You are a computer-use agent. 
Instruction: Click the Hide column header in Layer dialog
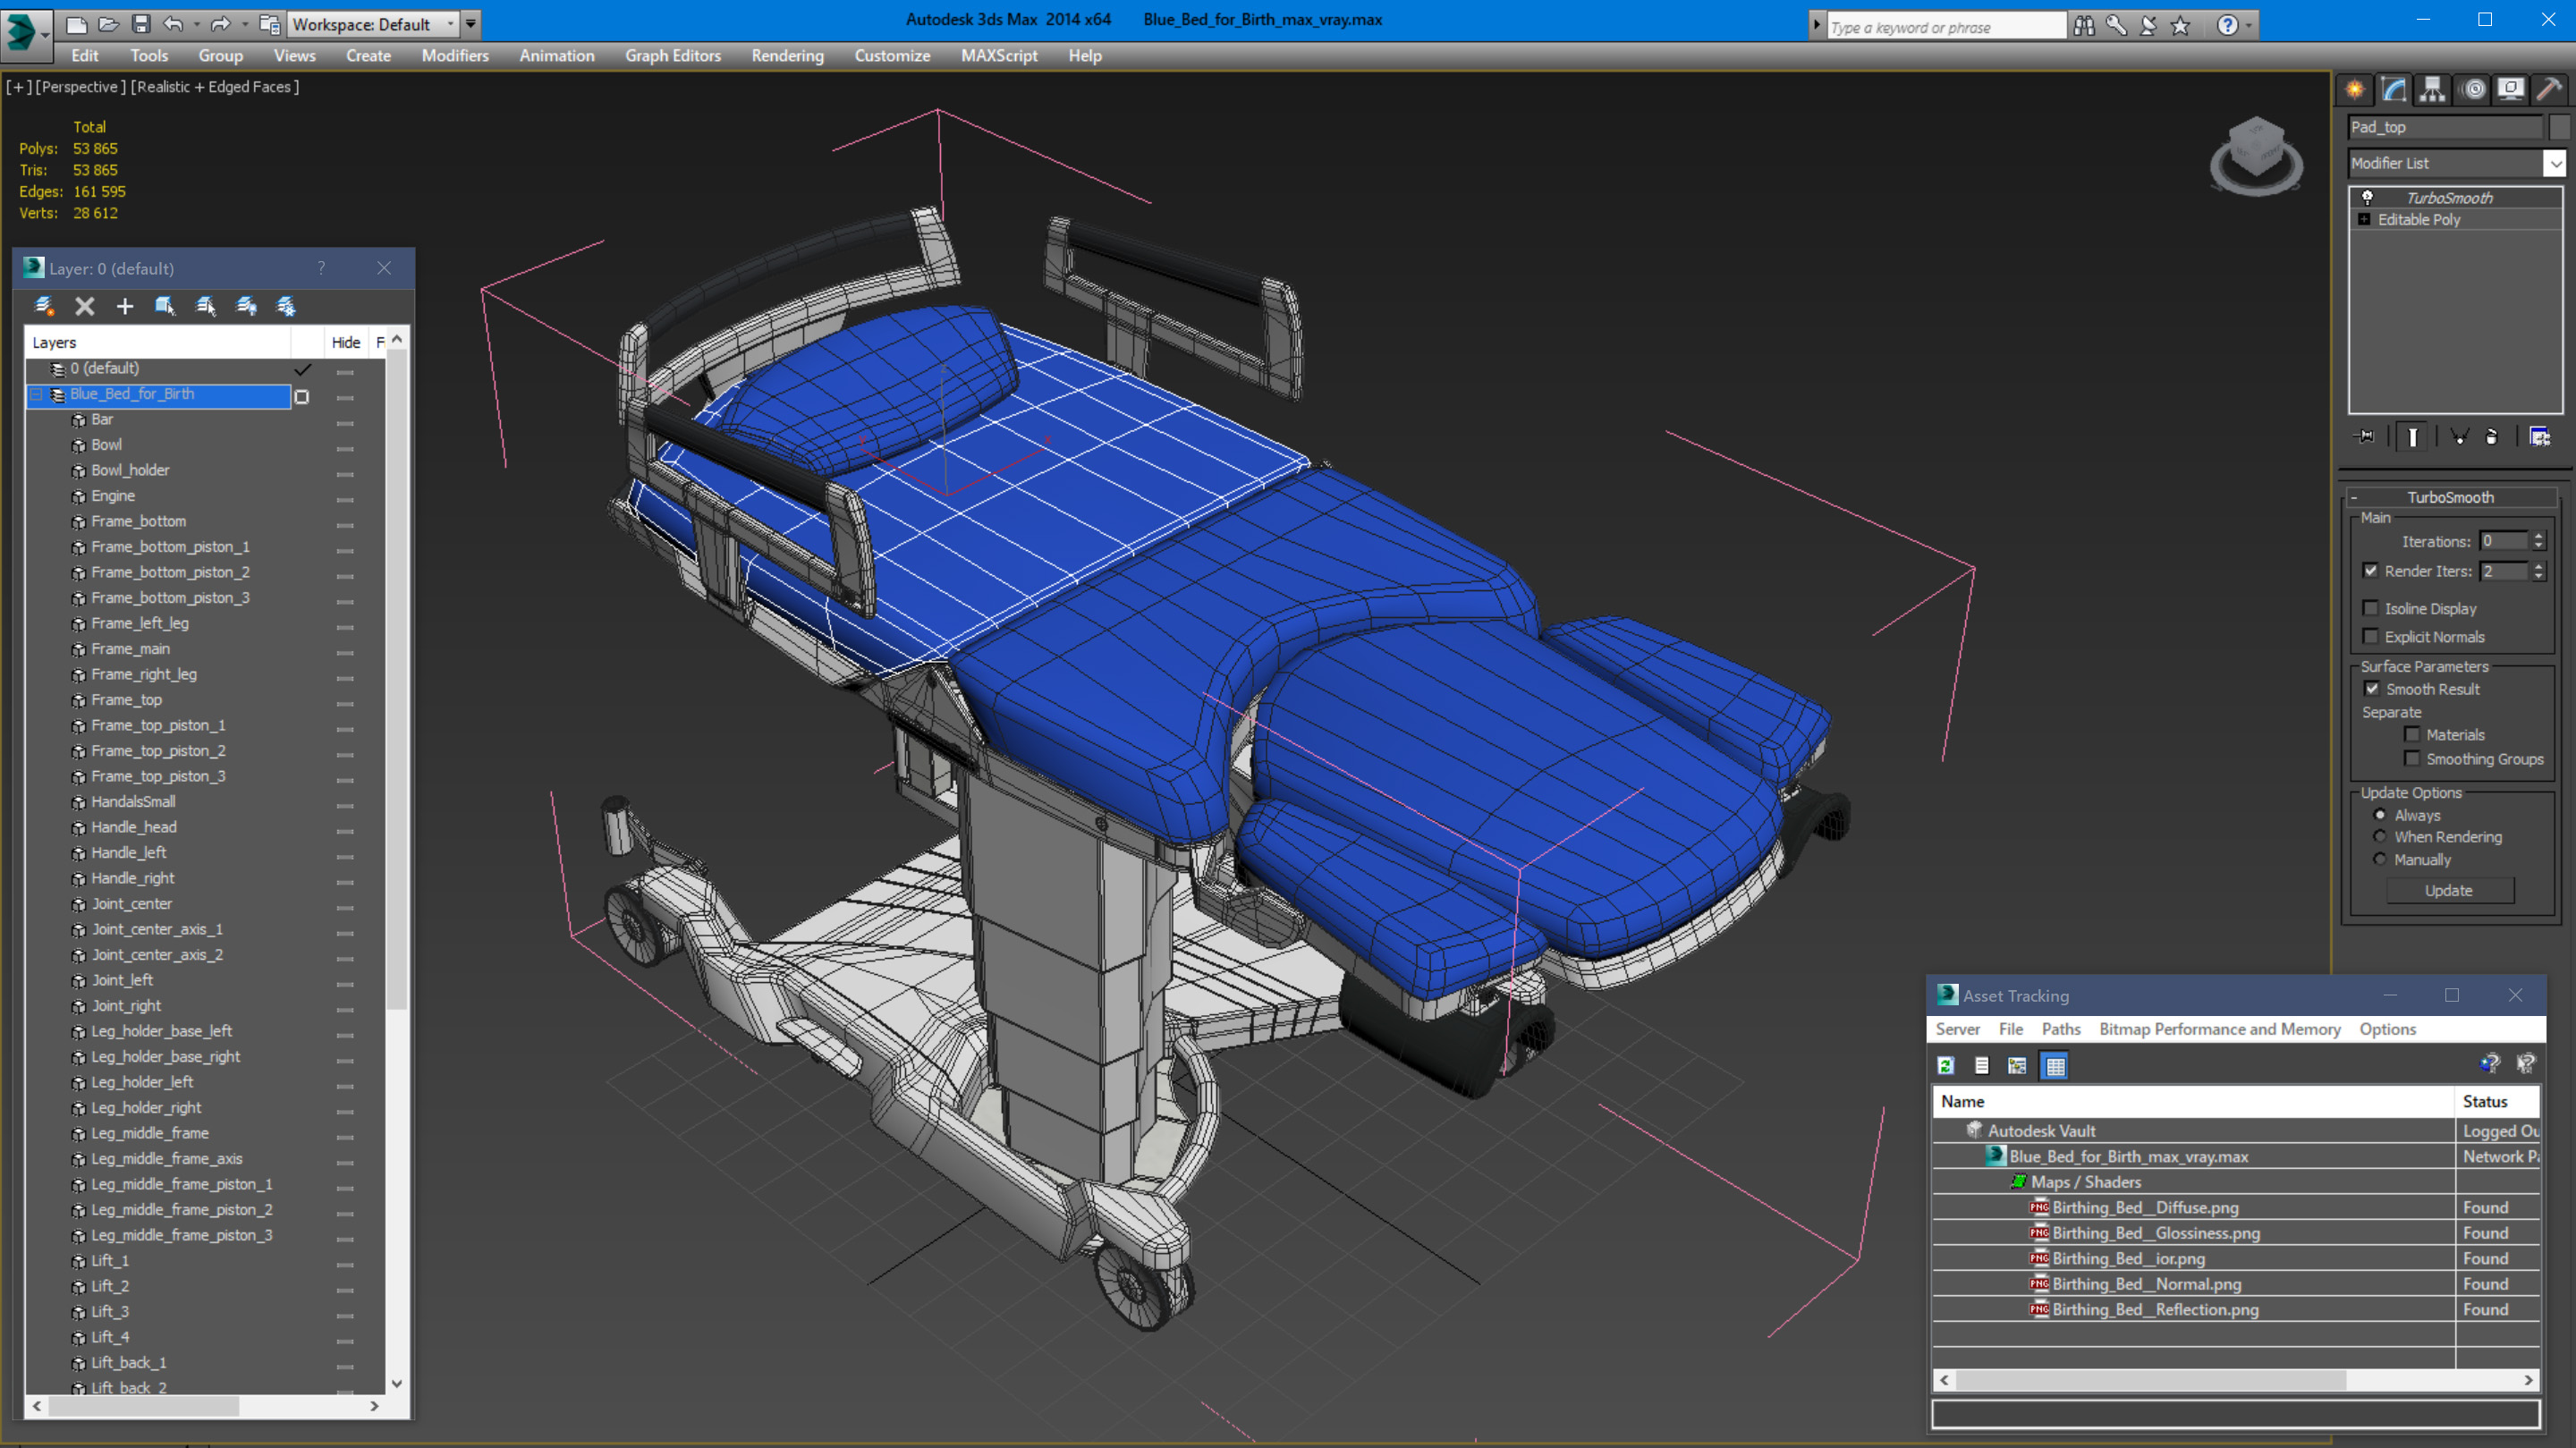click(x=346, y=342)
